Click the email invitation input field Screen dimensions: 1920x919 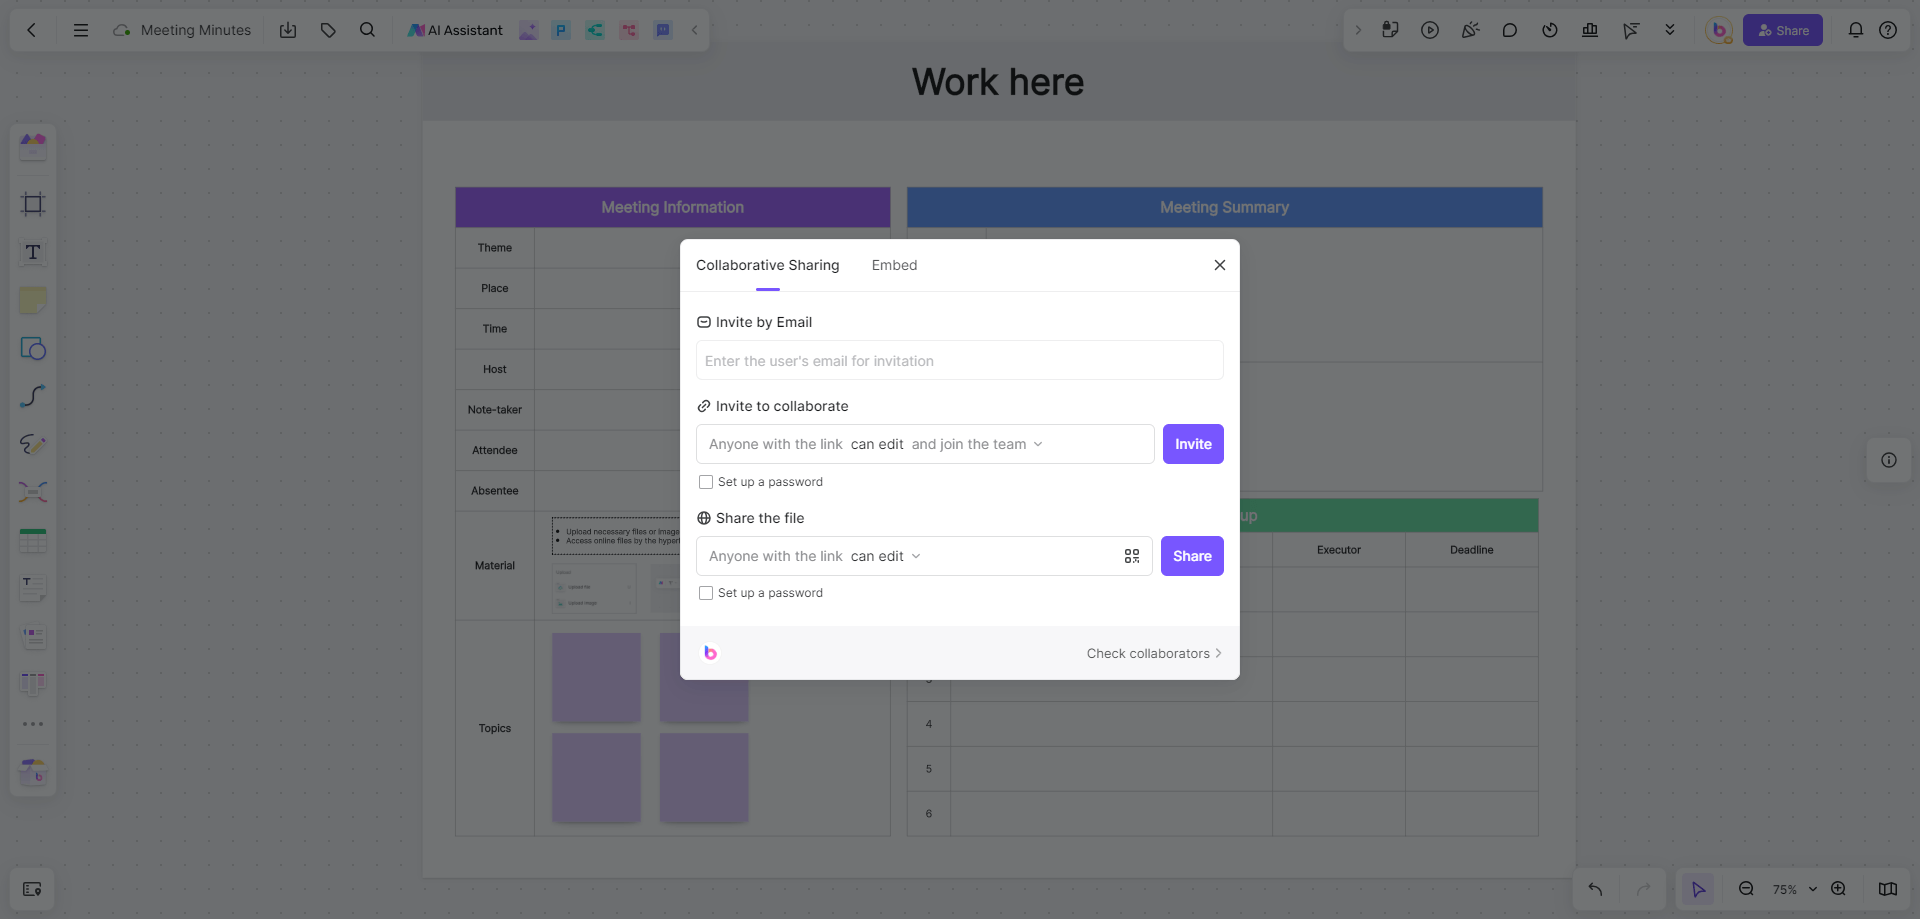pyautogui.click(x=959, y=360)
